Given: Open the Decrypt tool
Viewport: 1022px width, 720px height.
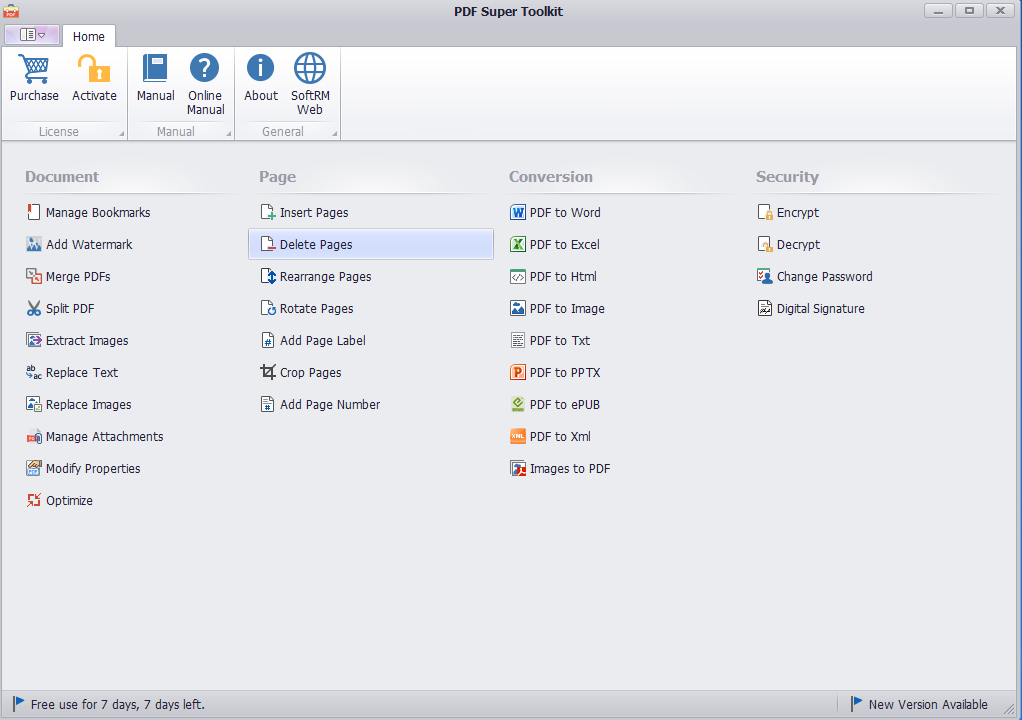Looking at the screenshot, I should tap(789, 244).
